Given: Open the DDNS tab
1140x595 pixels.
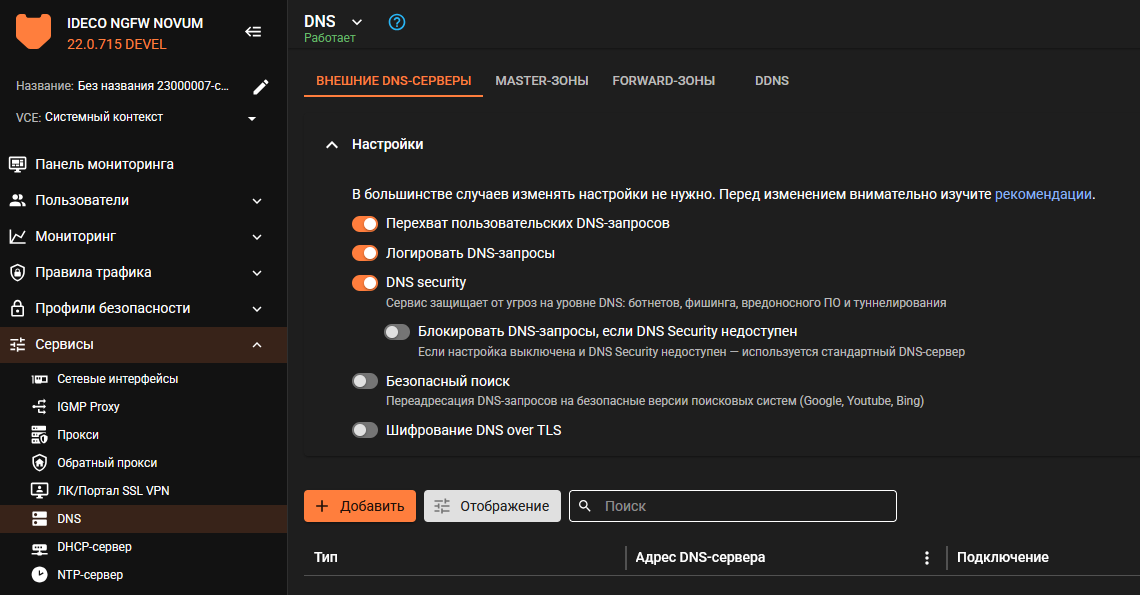Looking at the screenshot, I should tap(771, 80).
